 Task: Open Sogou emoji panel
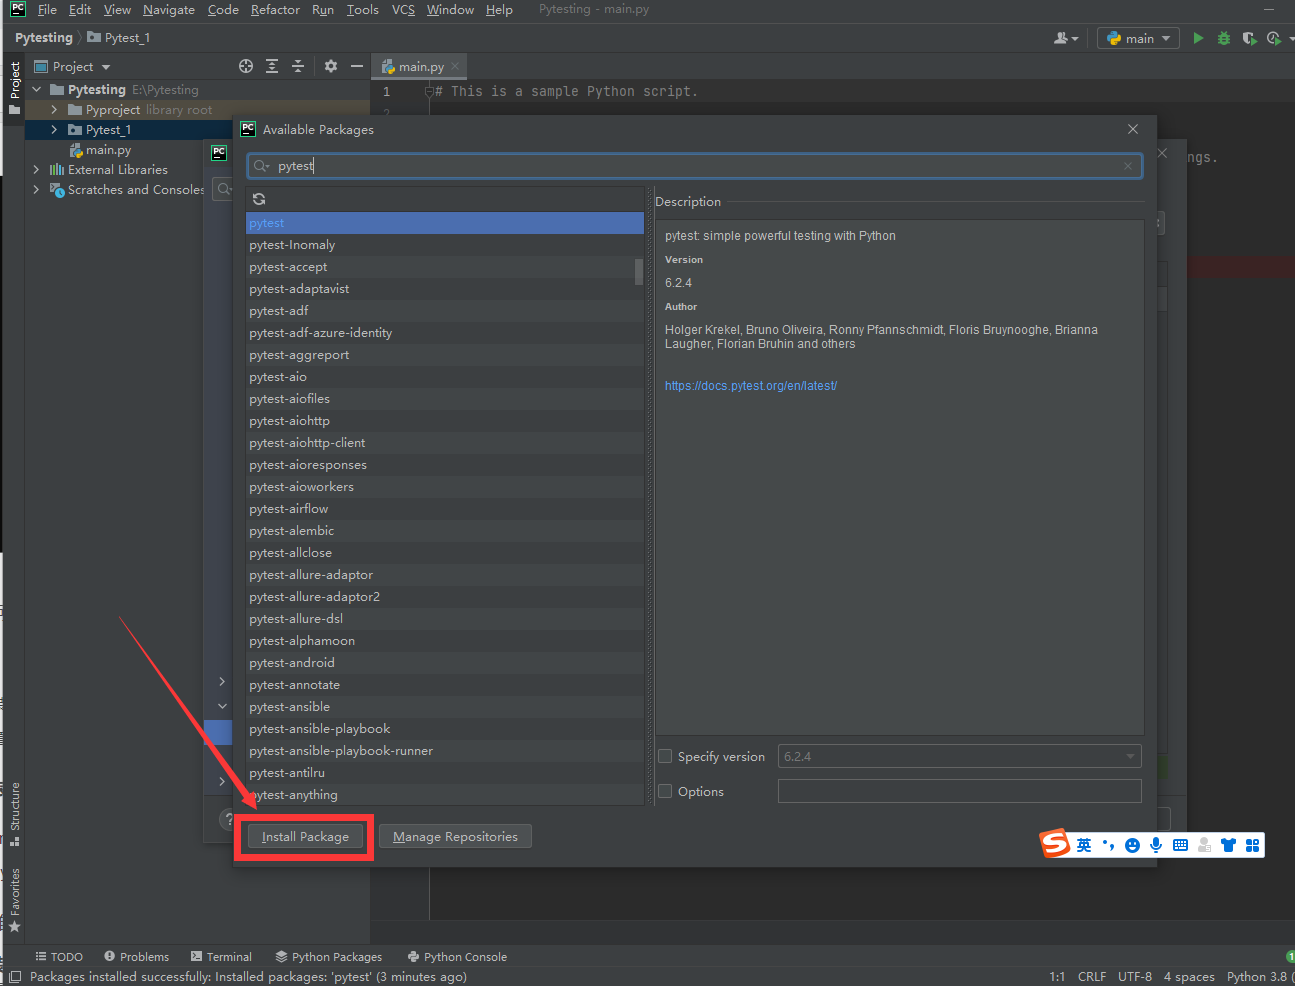coord(1132,845)
